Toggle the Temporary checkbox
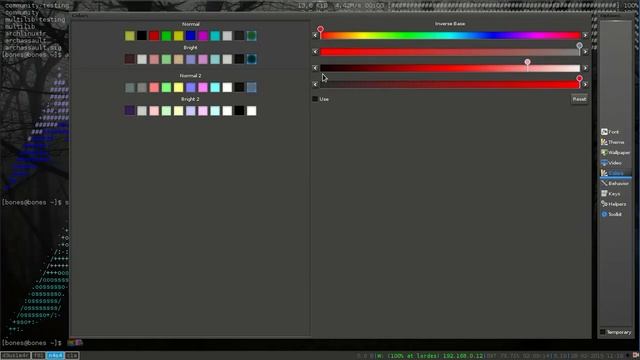The height and width of the screenshot is (360, 640). (x=602, y=332)
